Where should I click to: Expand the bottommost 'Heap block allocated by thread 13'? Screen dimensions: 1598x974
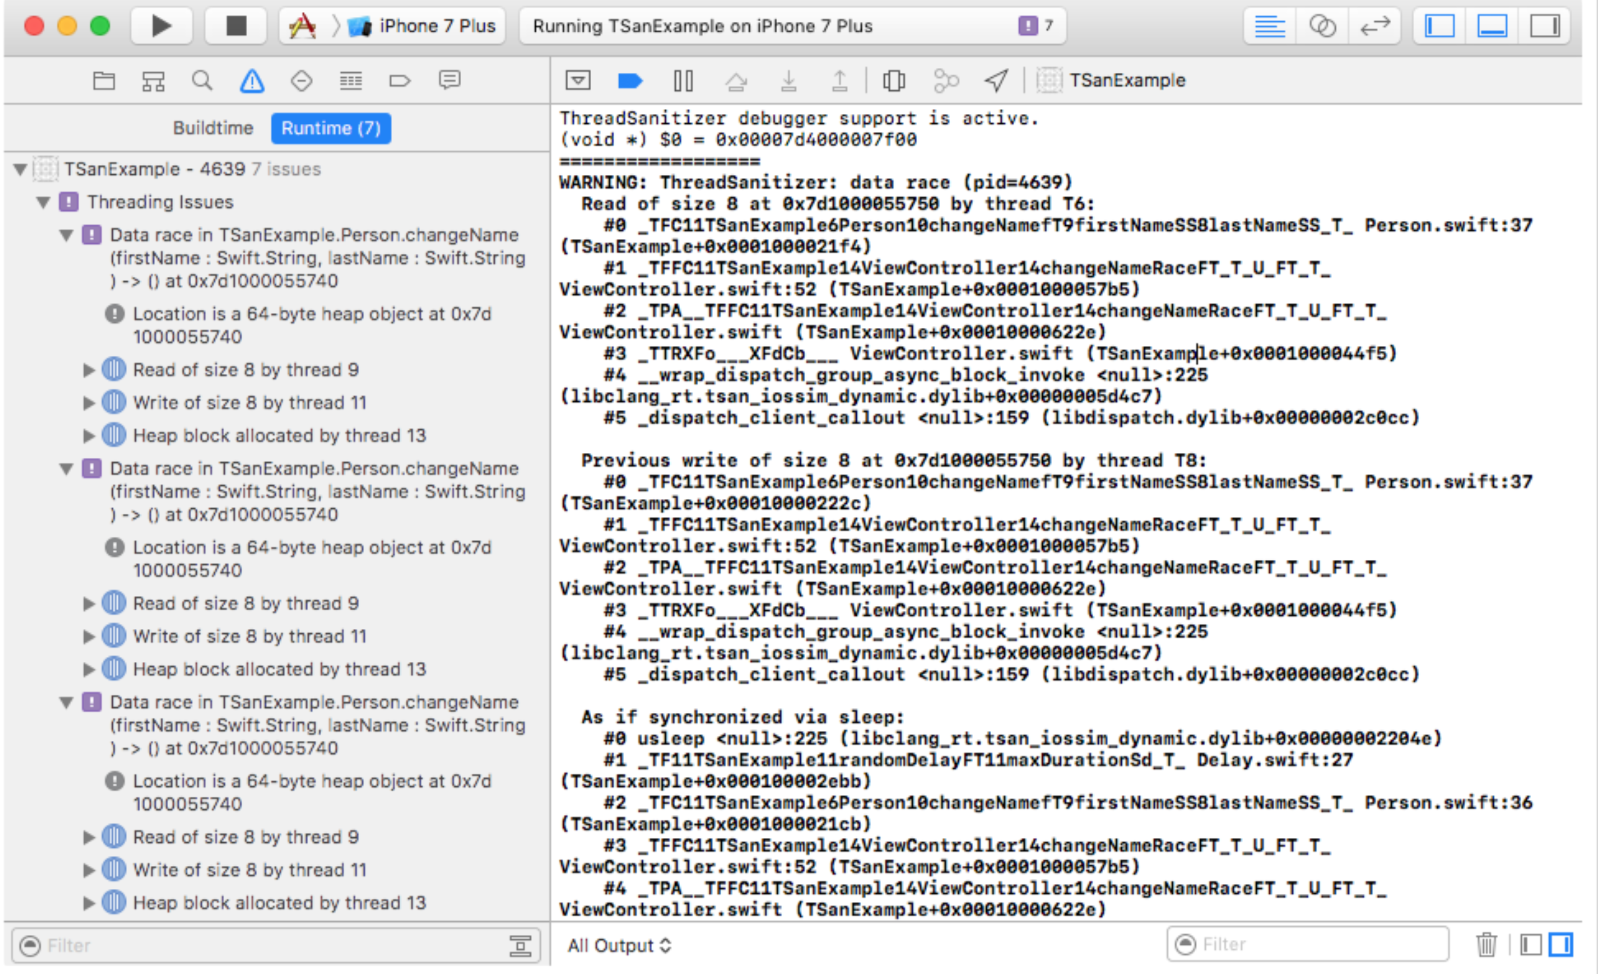(x=89, y=903)
